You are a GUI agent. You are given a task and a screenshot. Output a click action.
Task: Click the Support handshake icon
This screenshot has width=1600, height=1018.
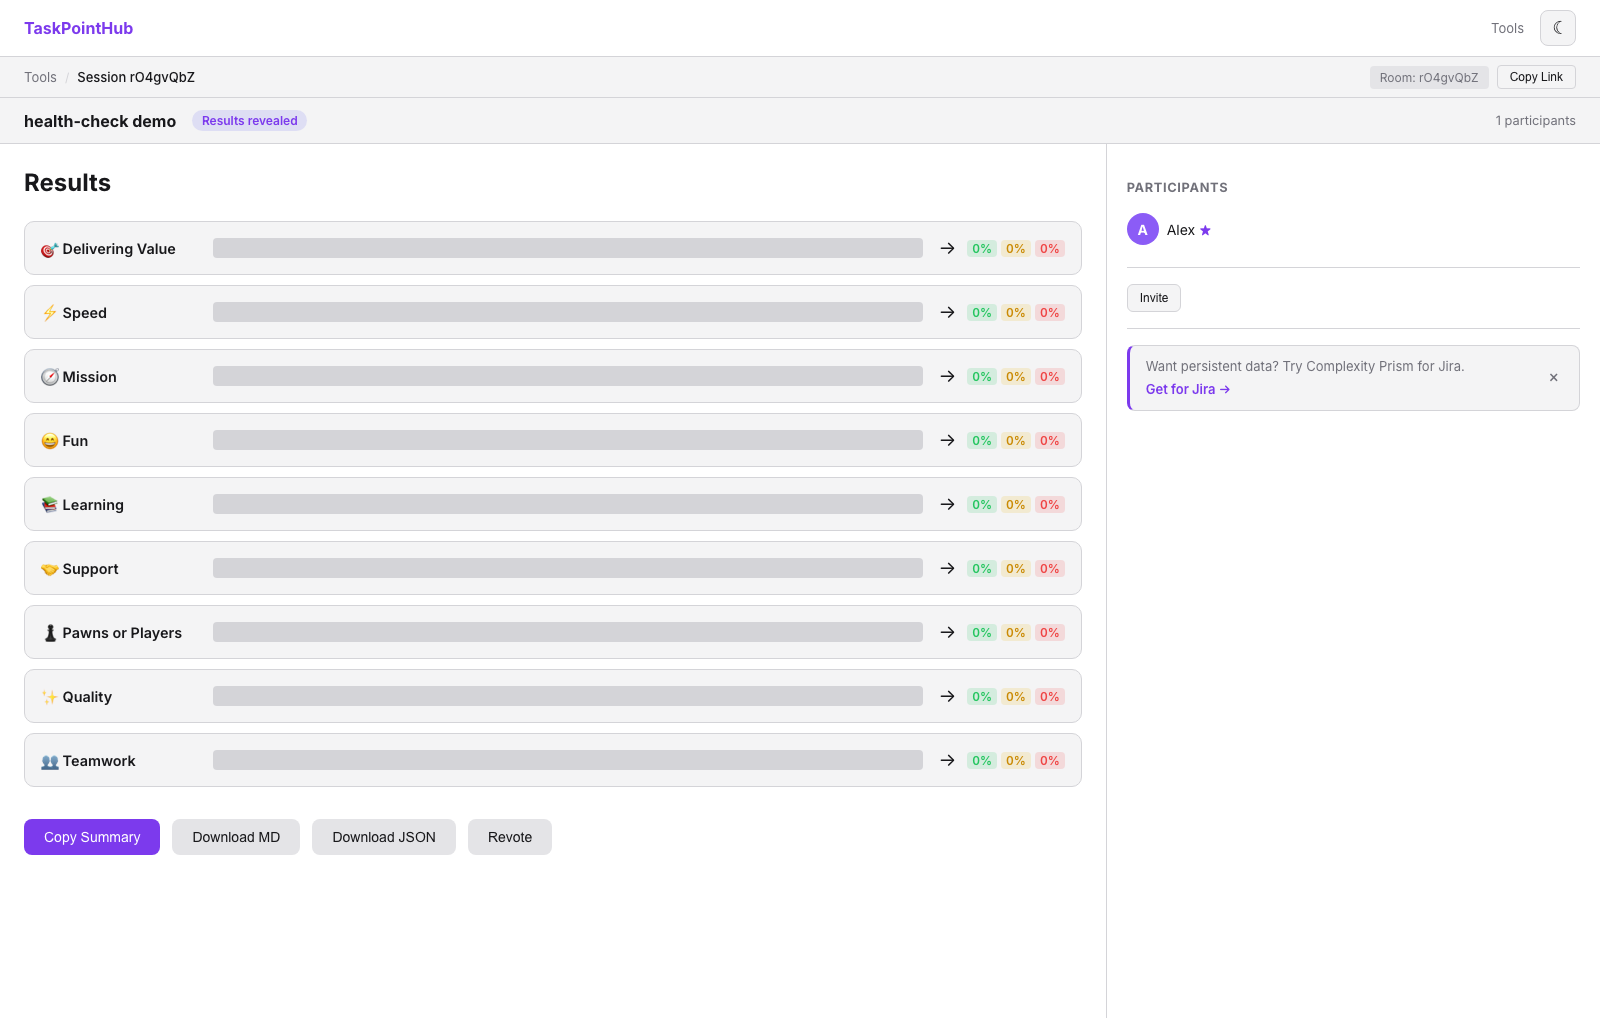(49, 569)
